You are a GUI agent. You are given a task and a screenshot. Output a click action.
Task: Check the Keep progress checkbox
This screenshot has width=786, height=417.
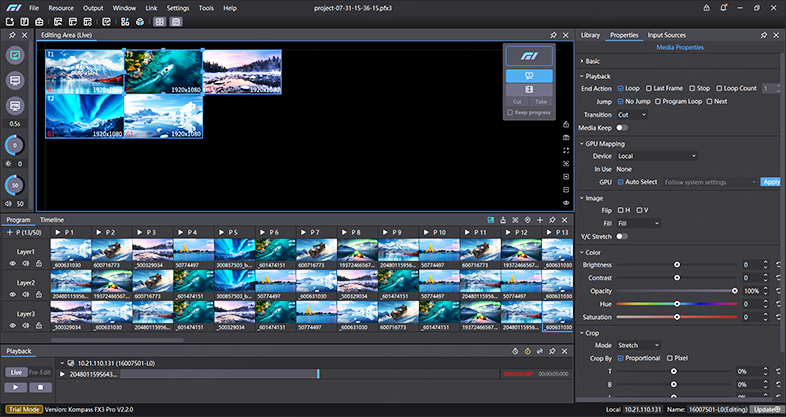pyautogui.click(x=510, y=112)
